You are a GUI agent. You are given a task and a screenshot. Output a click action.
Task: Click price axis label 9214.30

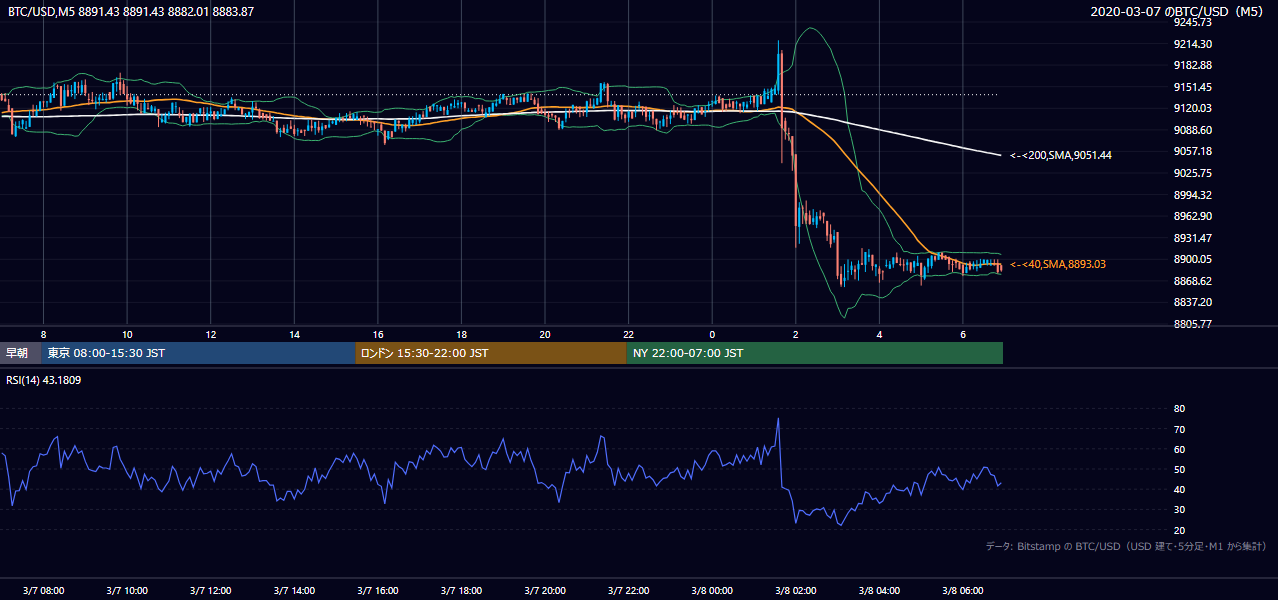click(1192, 44)
